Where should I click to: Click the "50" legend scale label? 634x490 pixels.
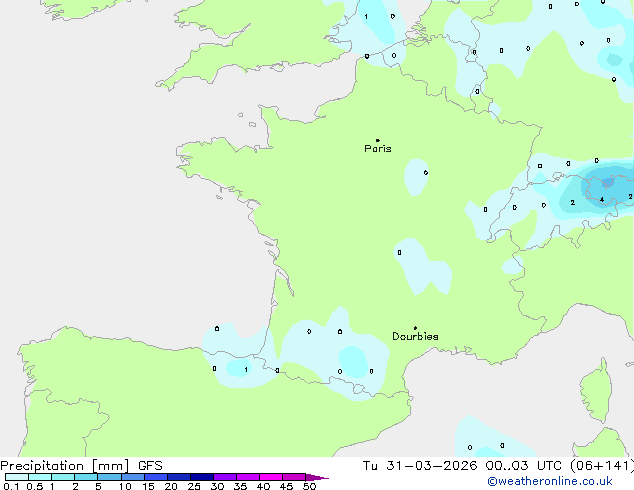click(x=309, y=486)
